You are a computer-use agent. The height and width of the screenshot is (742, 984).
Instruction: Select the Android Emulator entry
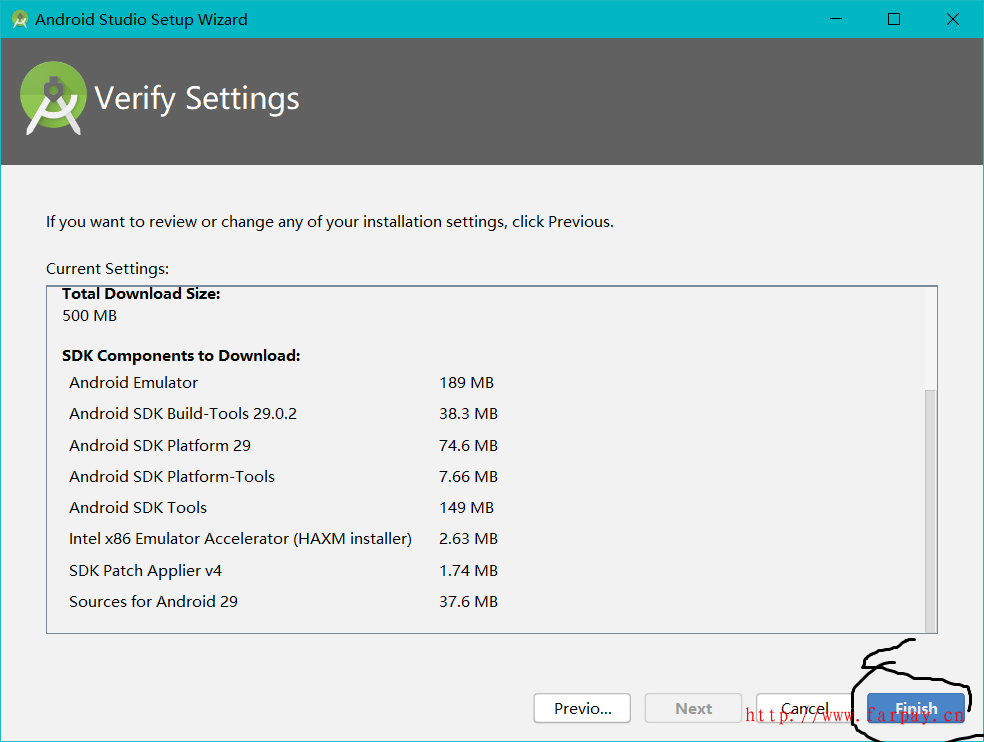click(x=133, y=382)
